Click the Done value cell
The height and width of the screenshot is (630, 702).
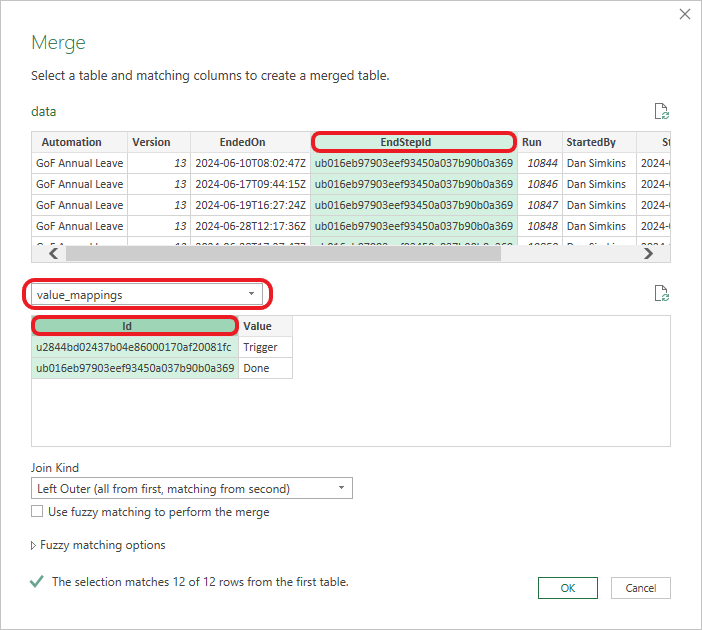pos(265,368)
